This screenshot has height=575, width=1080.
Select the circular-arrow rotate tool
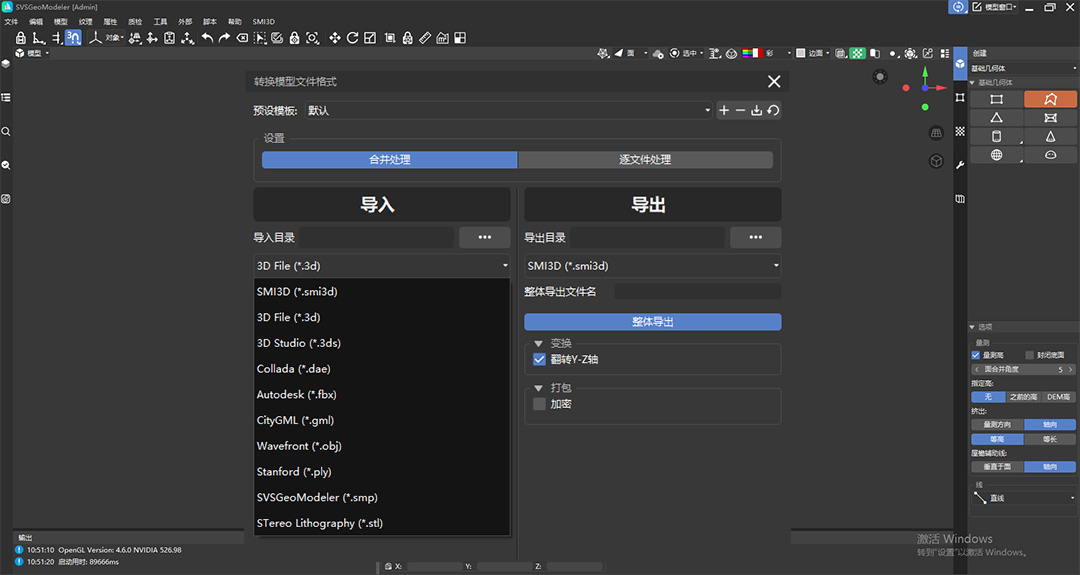point(352,38)
